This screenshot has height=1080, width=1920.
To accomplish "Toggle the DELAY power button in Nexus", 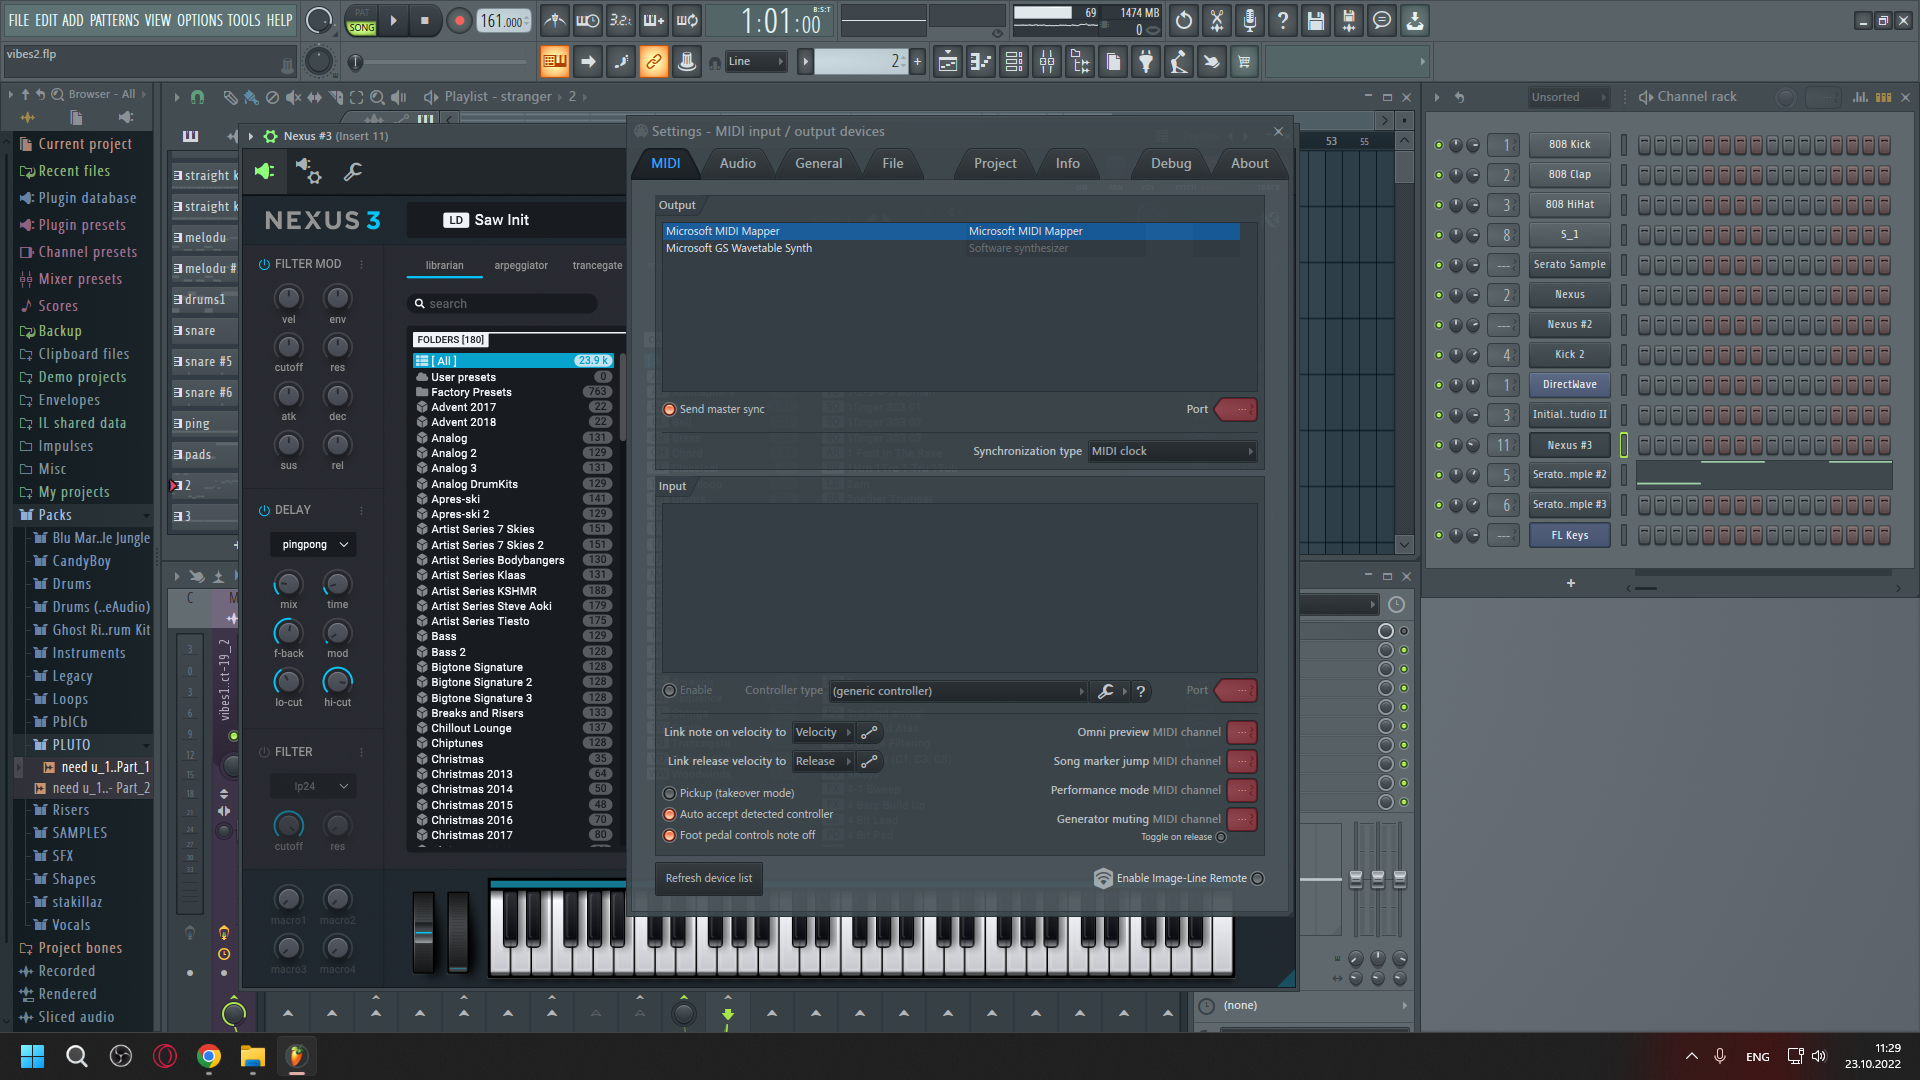I will 264,510.
